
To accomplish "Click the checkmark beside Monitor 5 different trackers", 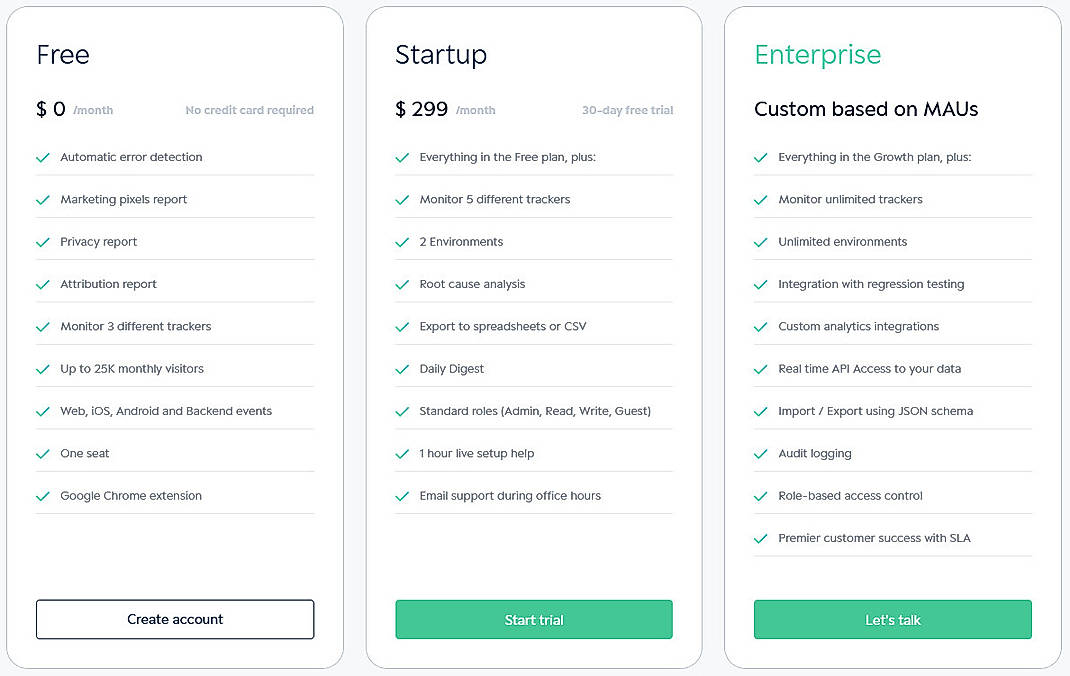I will click(402, 199).
